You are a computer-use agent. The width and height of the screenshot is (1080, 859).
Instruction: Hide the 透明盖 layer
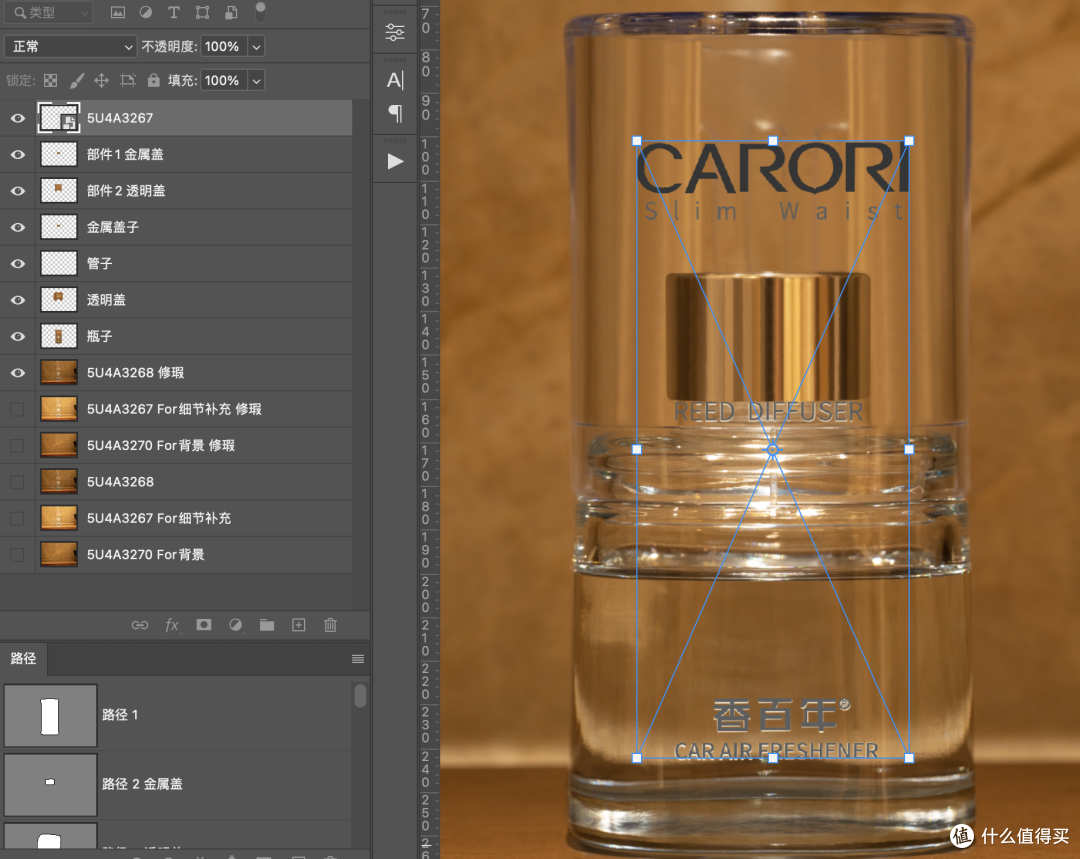[x=18, y=300]
